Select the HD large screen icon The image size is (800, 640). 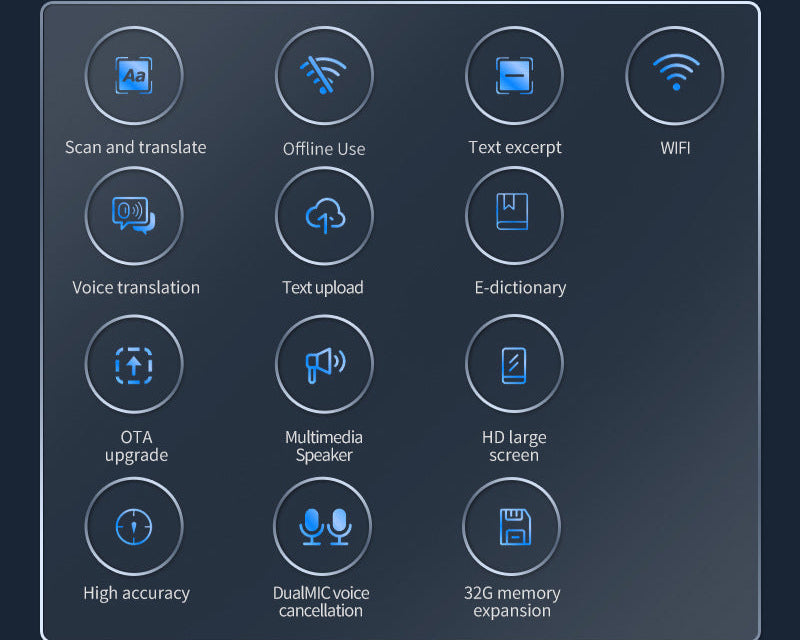pyautogui.click(x=514, y=365)
